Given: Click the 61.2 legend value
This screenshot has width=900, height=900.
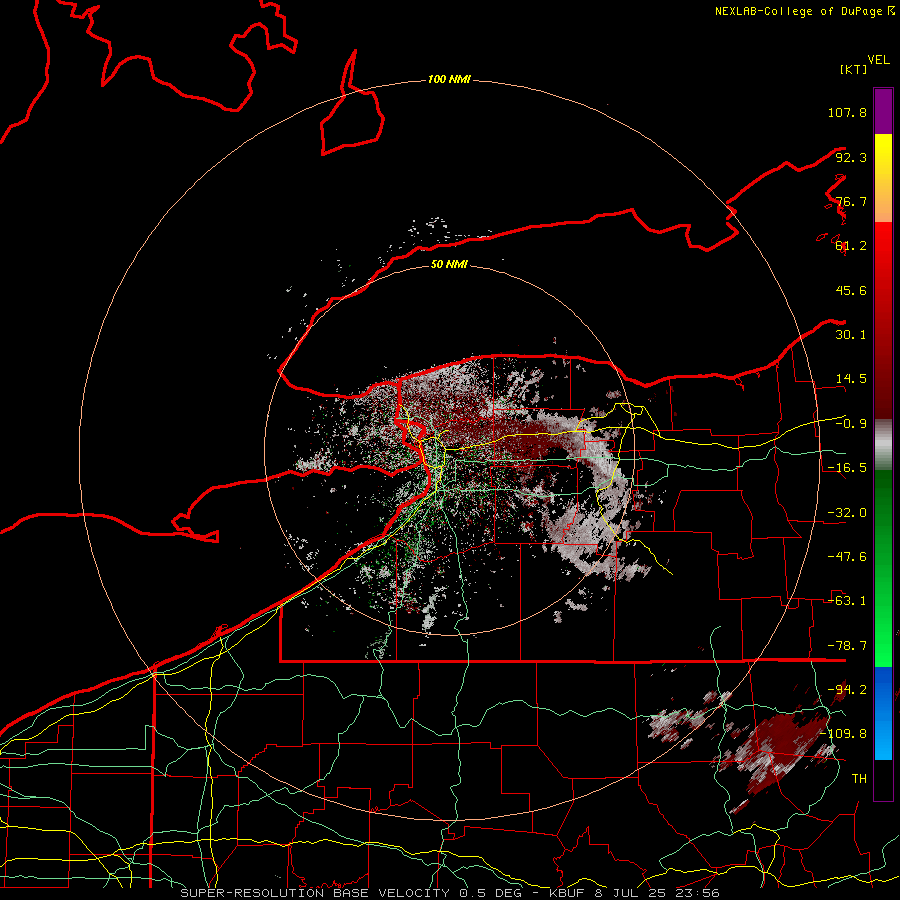Looking at the screenshot, I should tap(851, 246).
